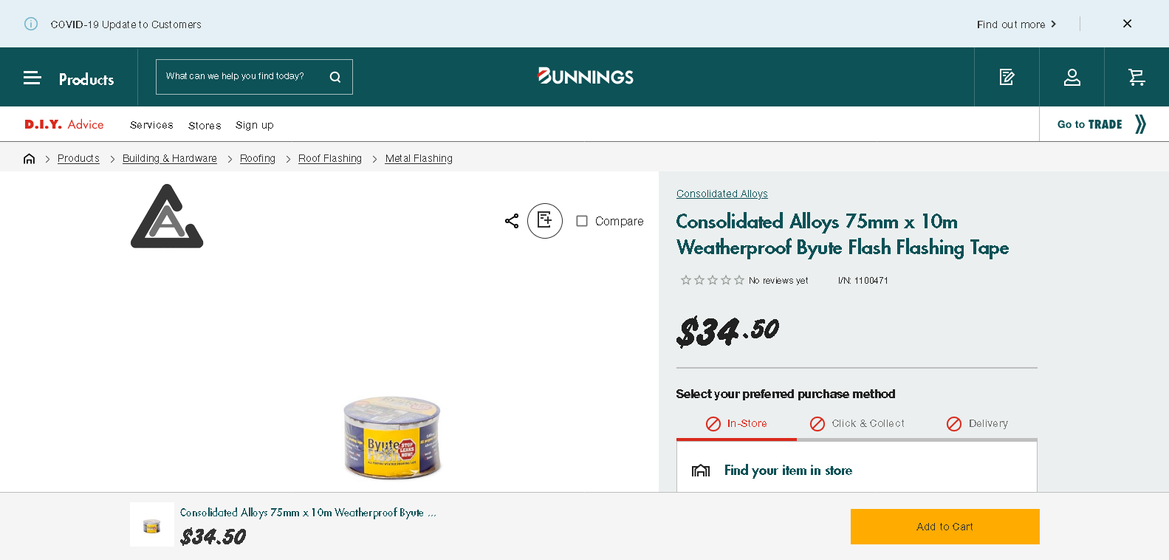
Task: Open the Consolidated Alloys brand link
Action: pyautogui.click(x=722, y=194)
